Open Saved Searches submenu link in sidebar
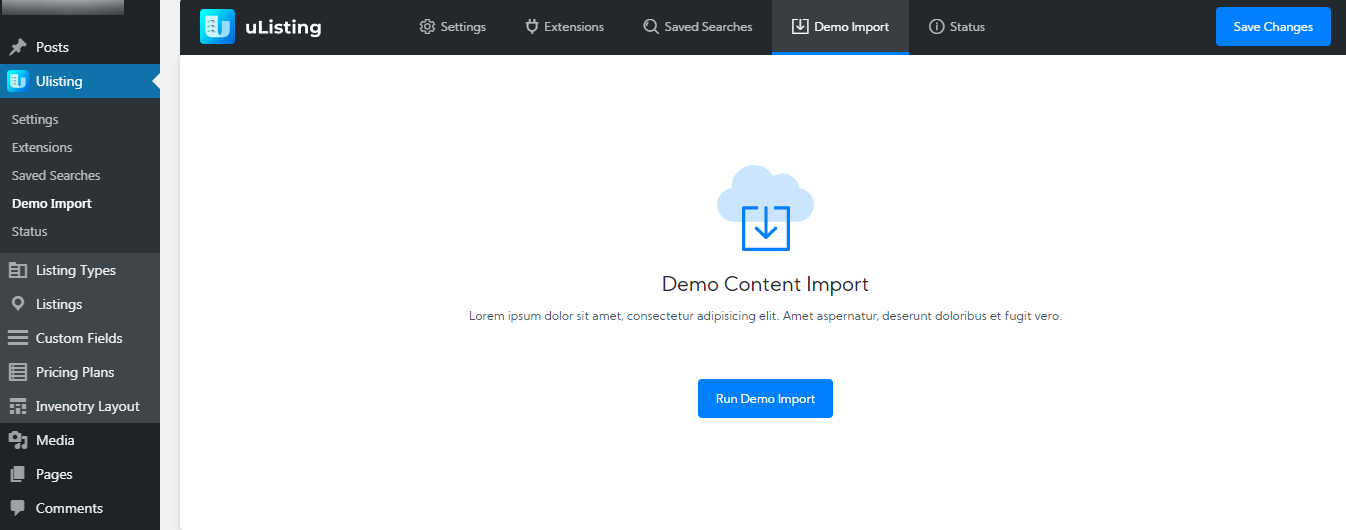 point(56,175)
